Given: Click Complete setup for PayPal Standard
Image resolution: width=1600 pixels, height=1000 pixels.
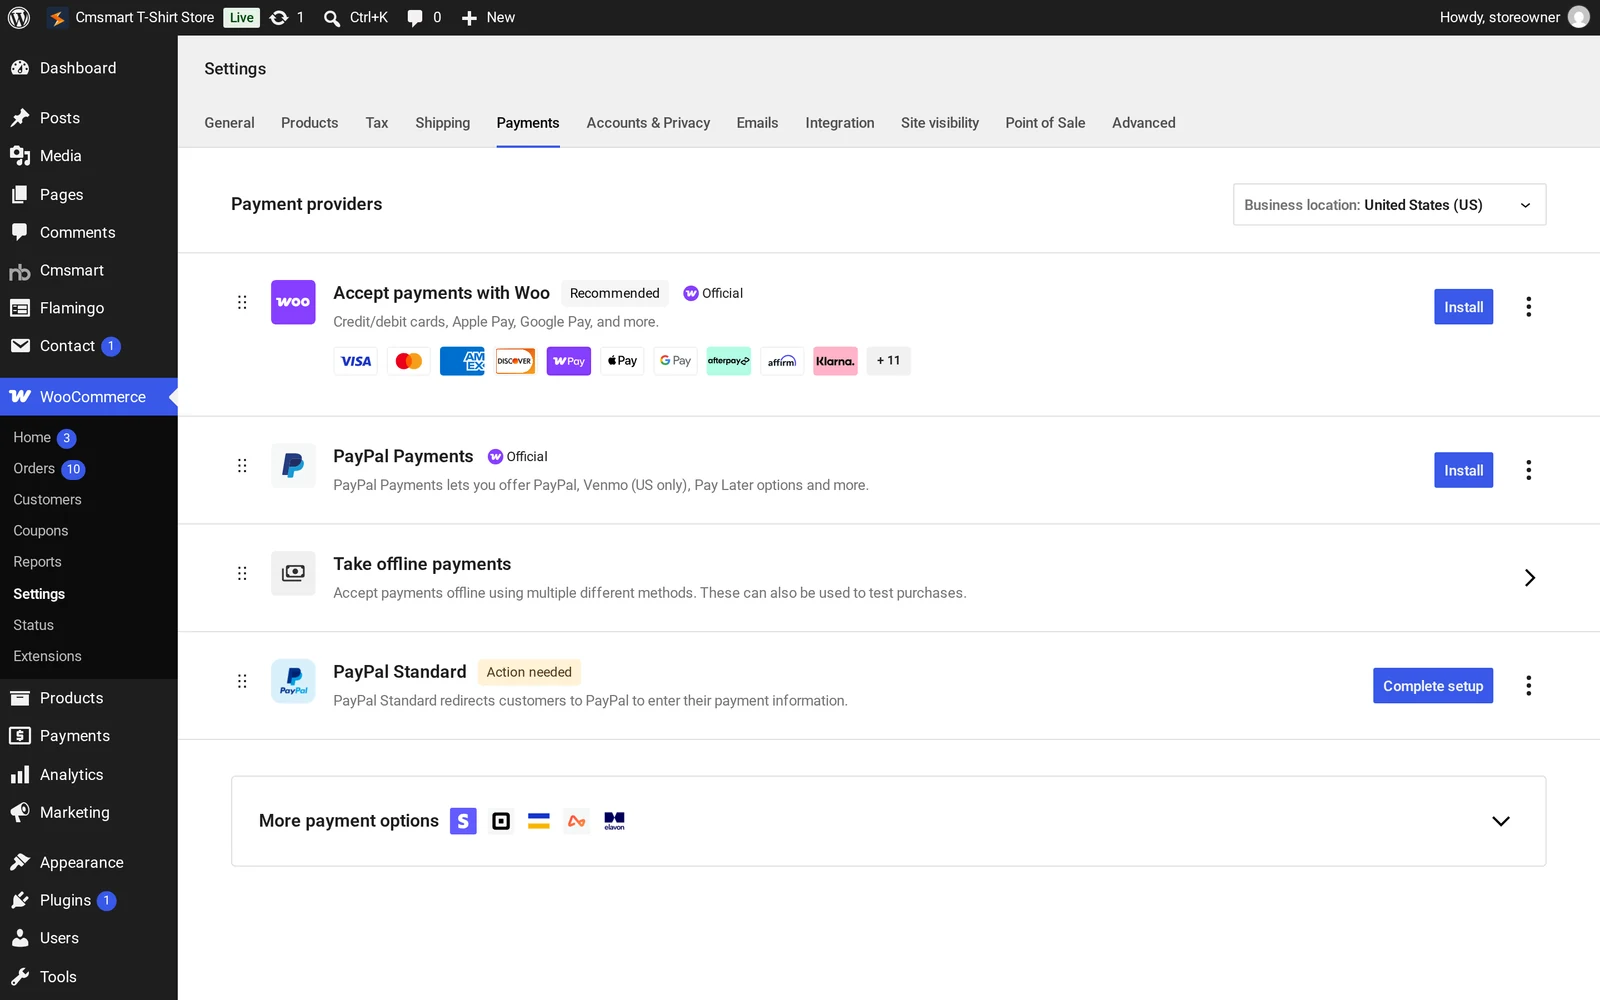Looking at the screenshot, I should point(1432,686).
